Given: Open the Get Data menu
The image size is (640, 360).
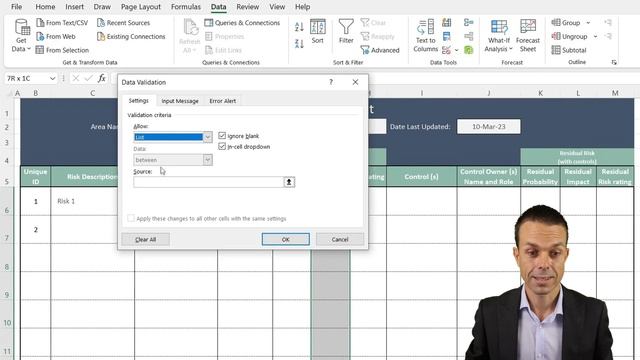Looking at the screenshot, I should pyautogui.click(x=21, y=36).
